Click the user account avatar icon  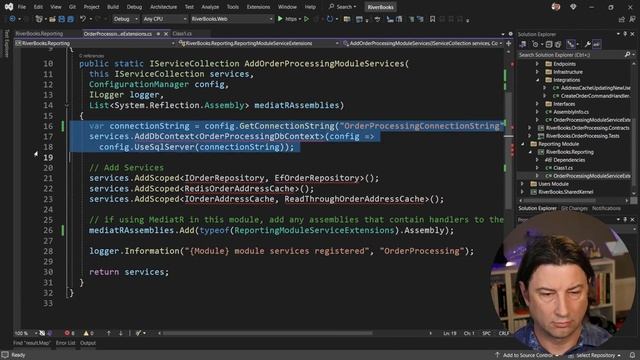click(556, 7)
